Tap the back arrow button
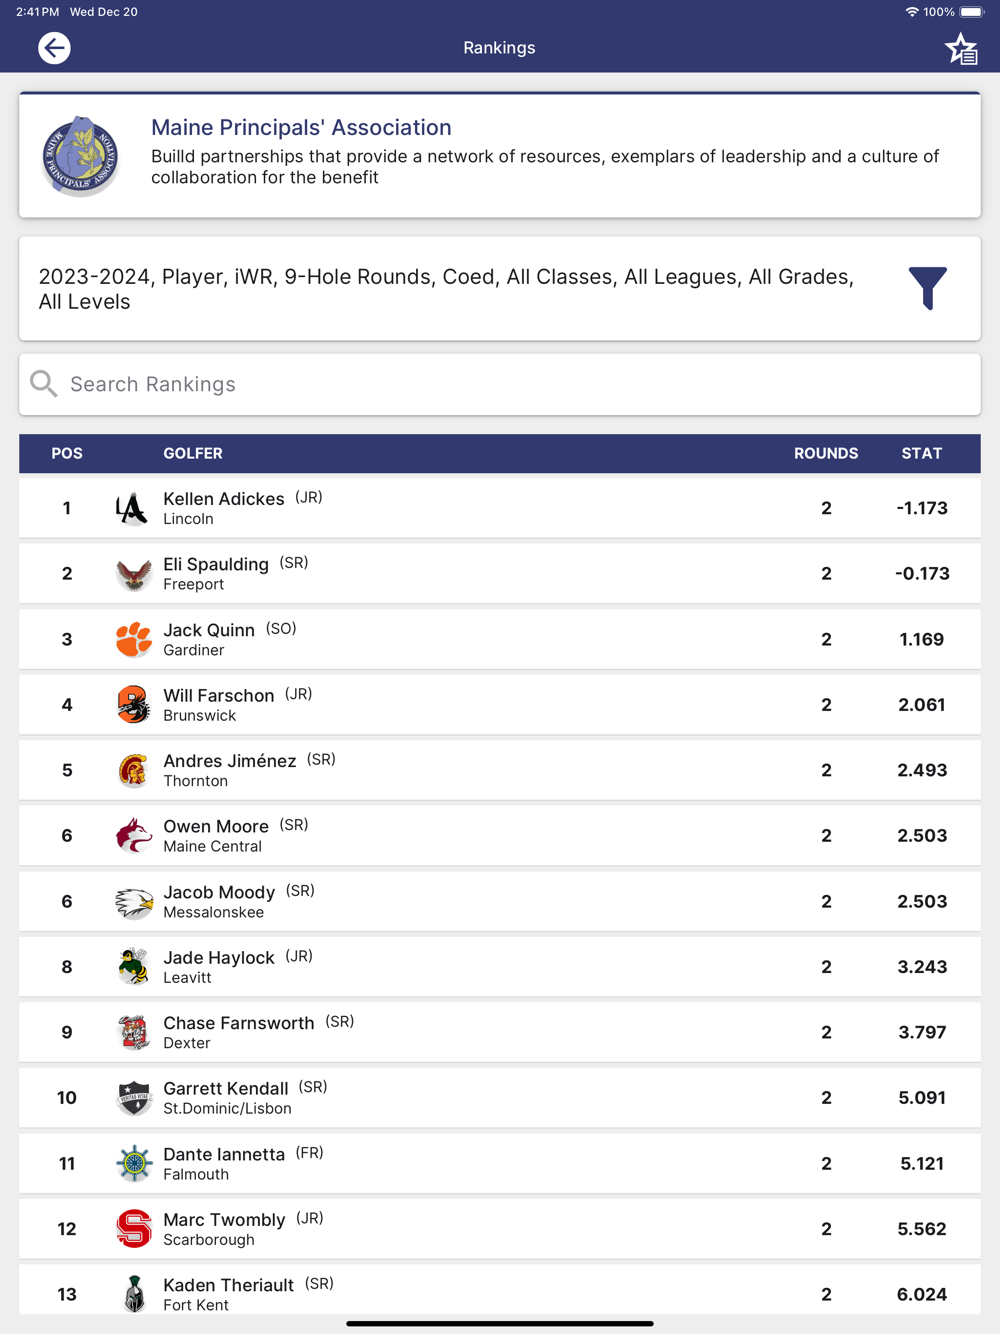 coord(54,48)
